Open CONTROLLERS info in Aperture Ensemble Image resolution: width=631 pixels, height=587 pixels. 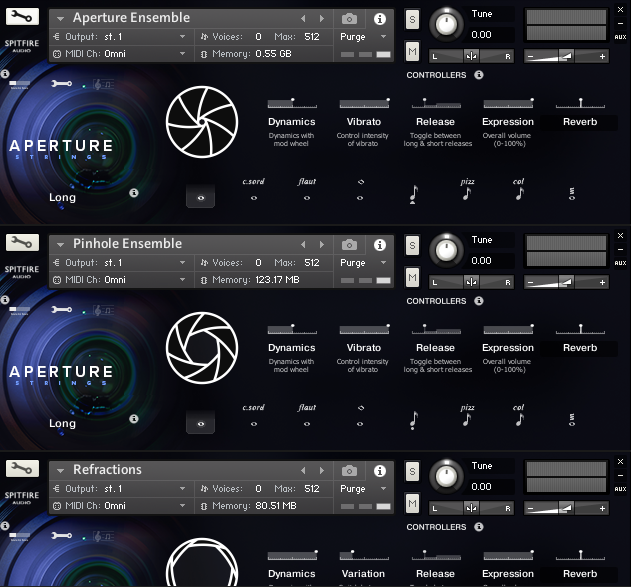(478, 75)
